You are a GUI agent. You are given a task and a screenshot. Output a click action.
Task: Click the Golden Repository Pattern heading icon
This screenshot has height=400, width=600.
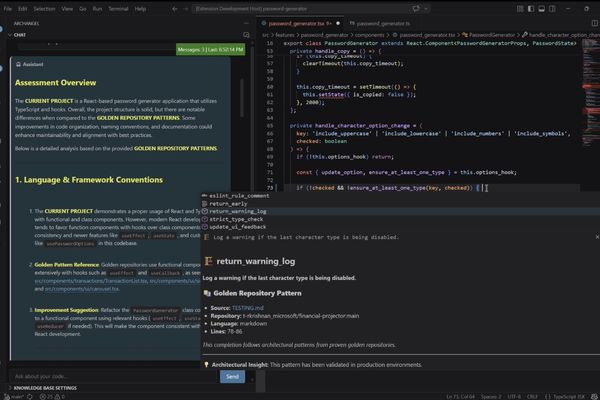tap(207, 293)
